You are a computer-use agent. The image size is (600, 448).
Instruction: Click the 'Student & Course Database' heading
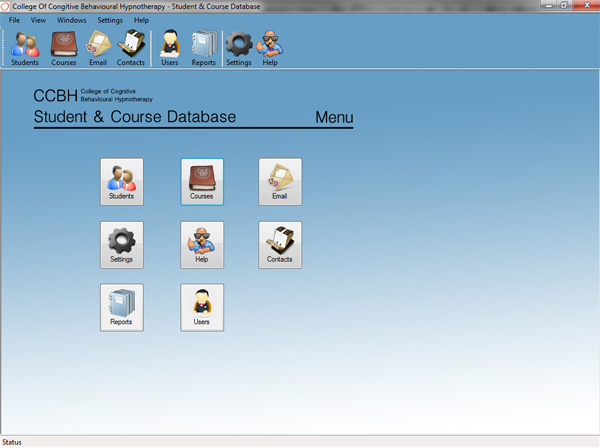pyautogui.click(x=135, y=117)
